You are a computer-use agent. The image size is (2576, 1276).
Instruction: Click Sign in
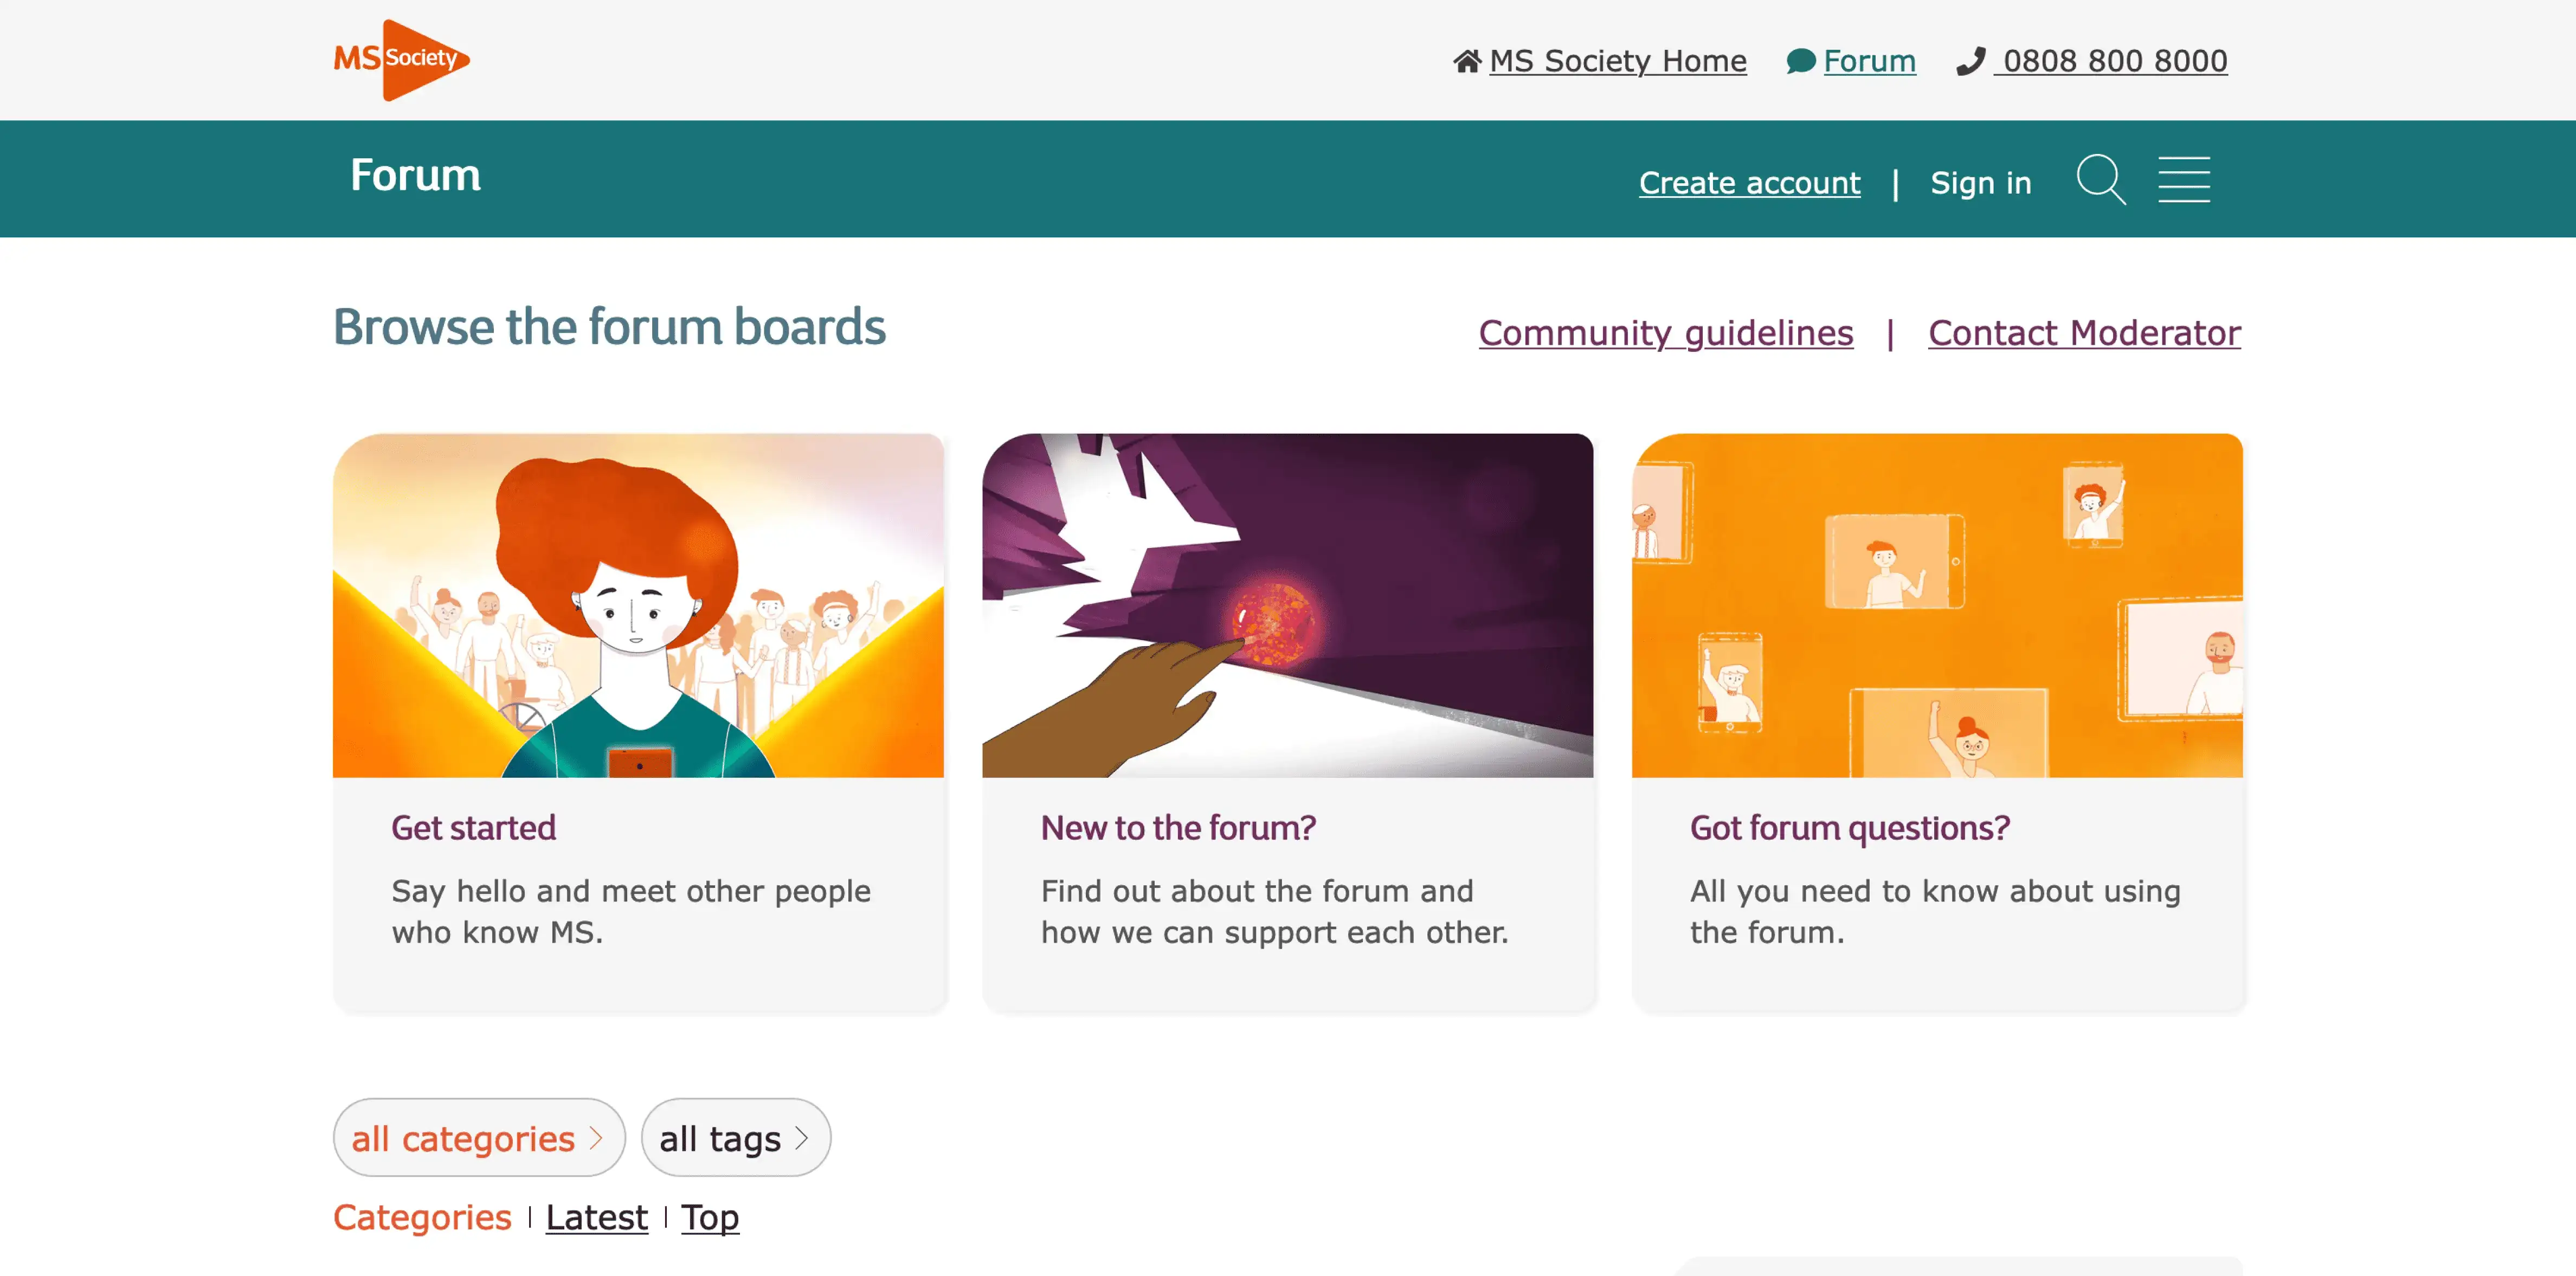coord(1980,183)
